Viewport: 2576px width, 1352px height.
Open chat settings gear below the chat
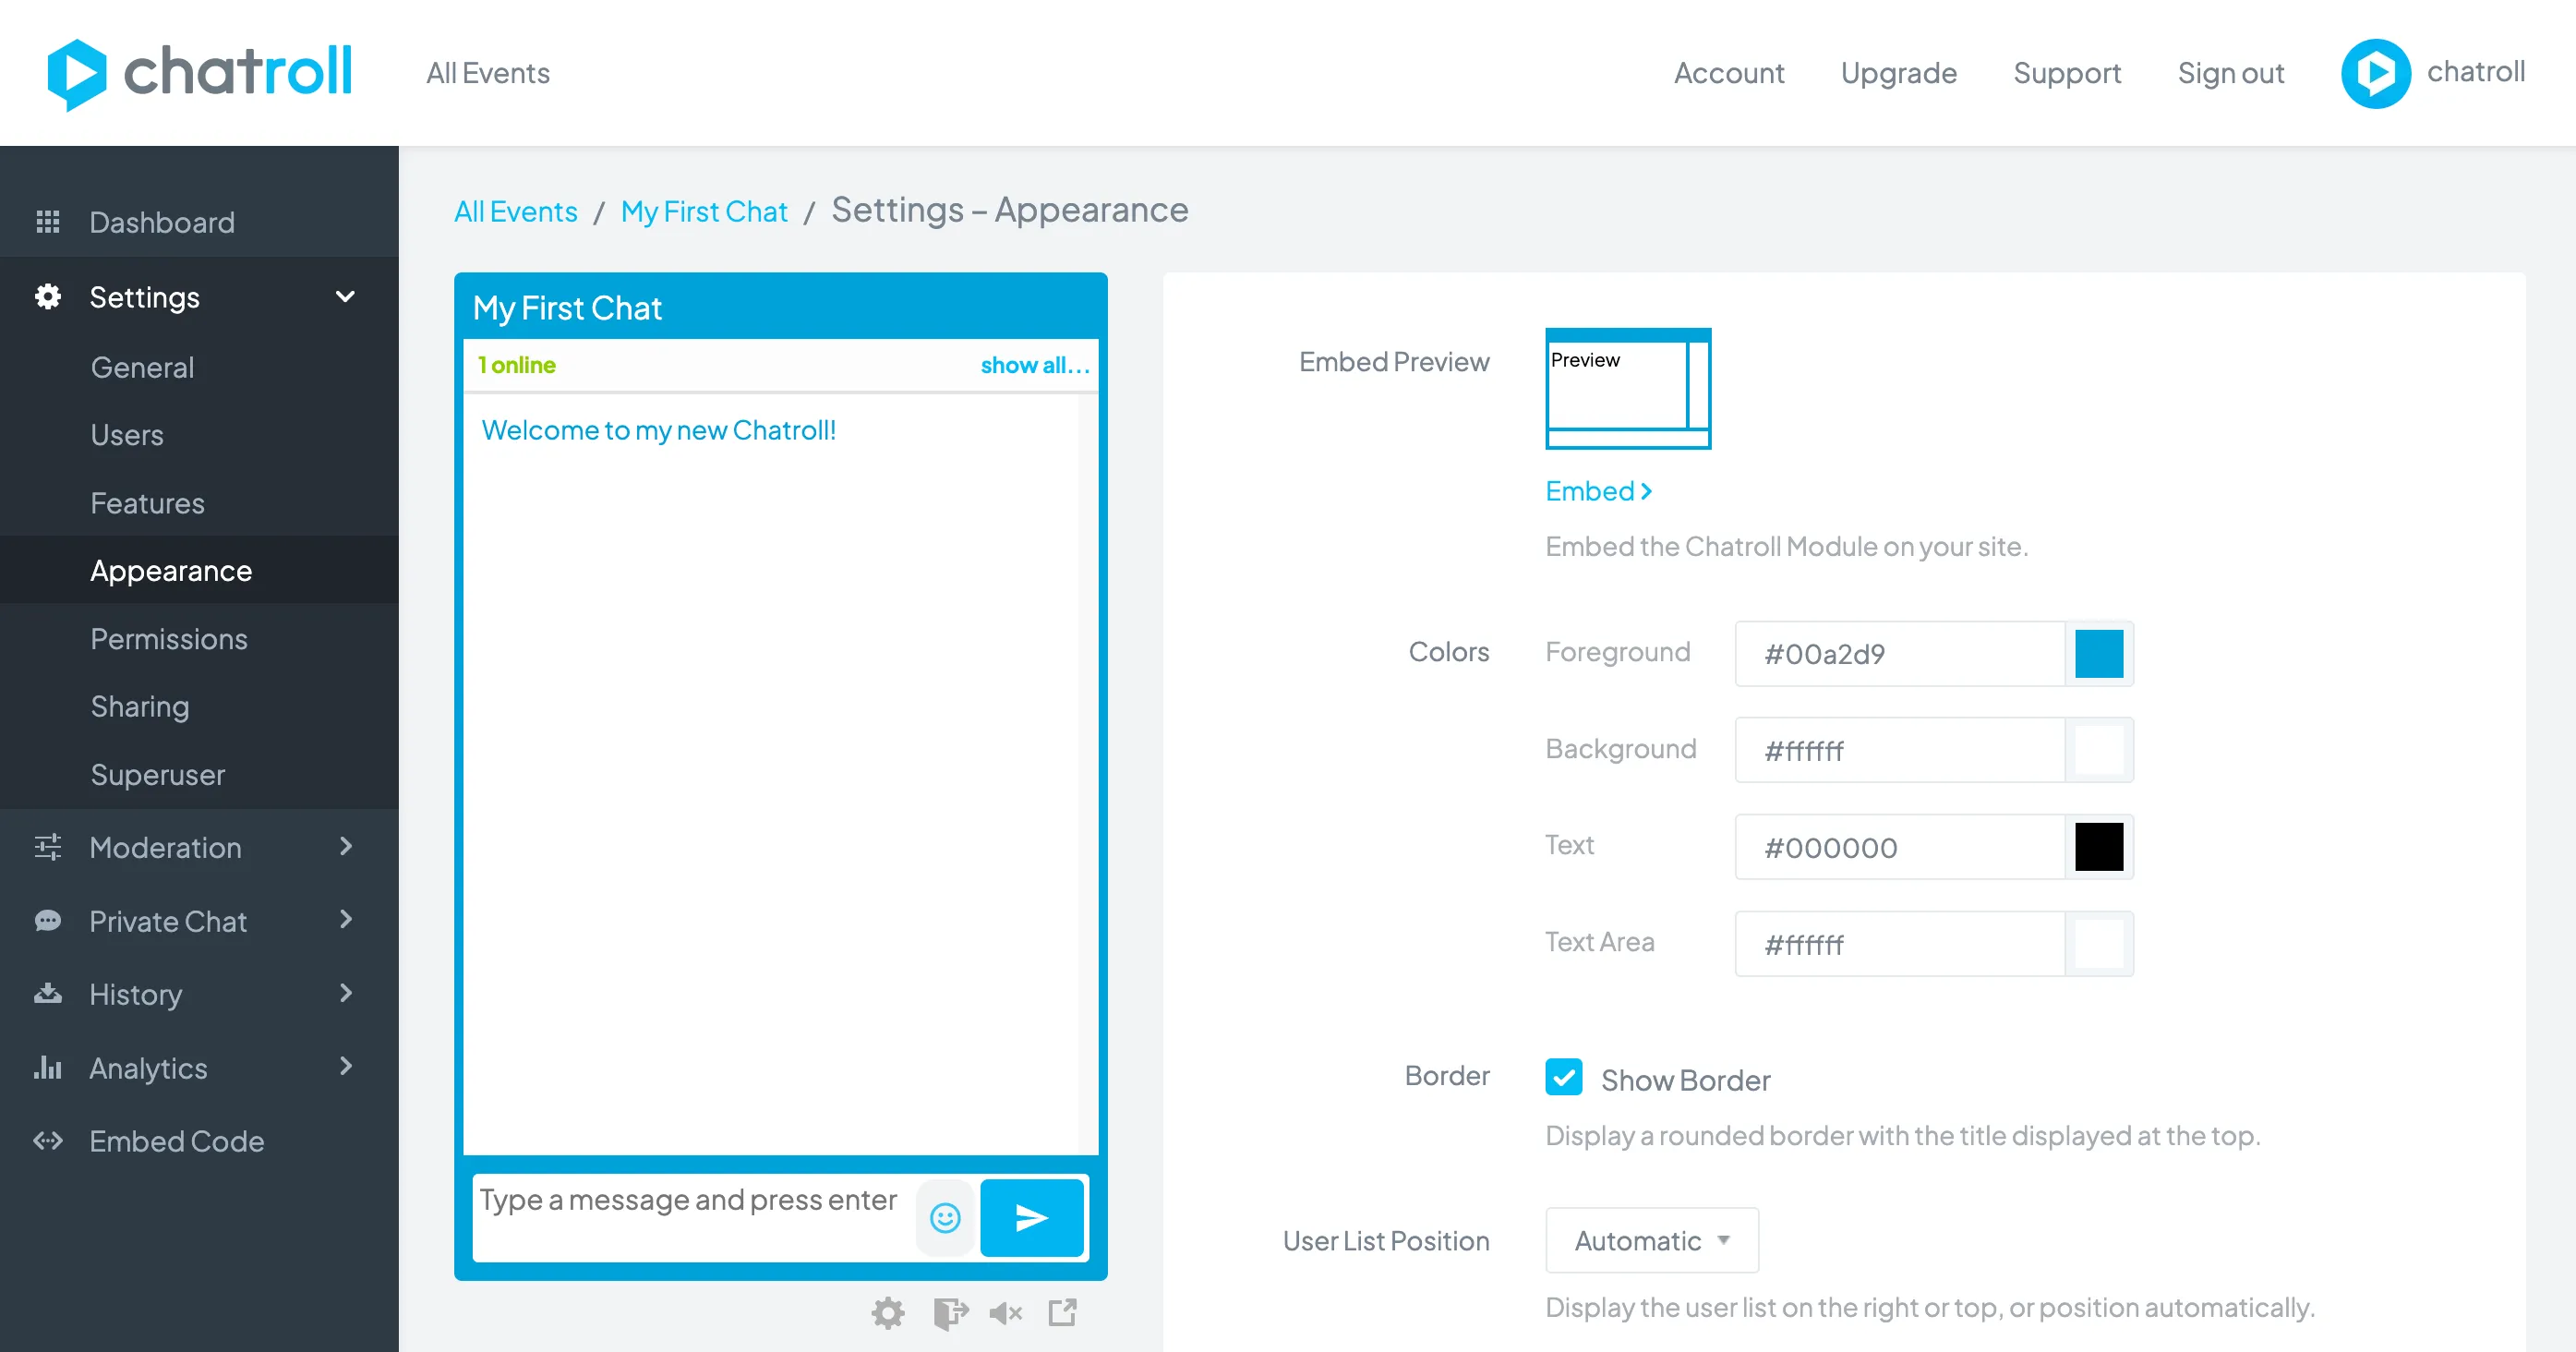[x=888, y=1312]
